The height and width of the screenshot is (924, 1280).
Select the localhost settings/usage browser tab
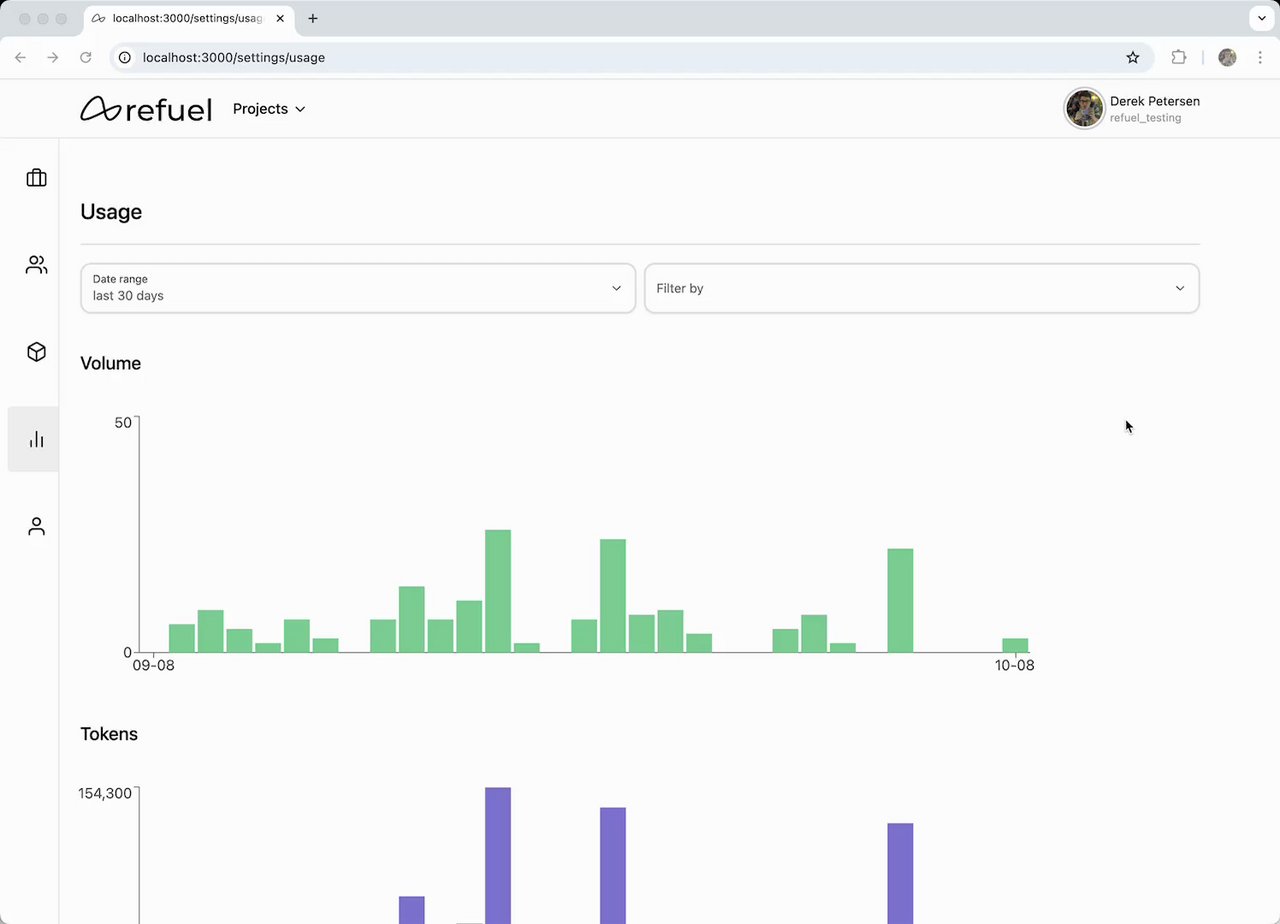[x=188, y=19]
